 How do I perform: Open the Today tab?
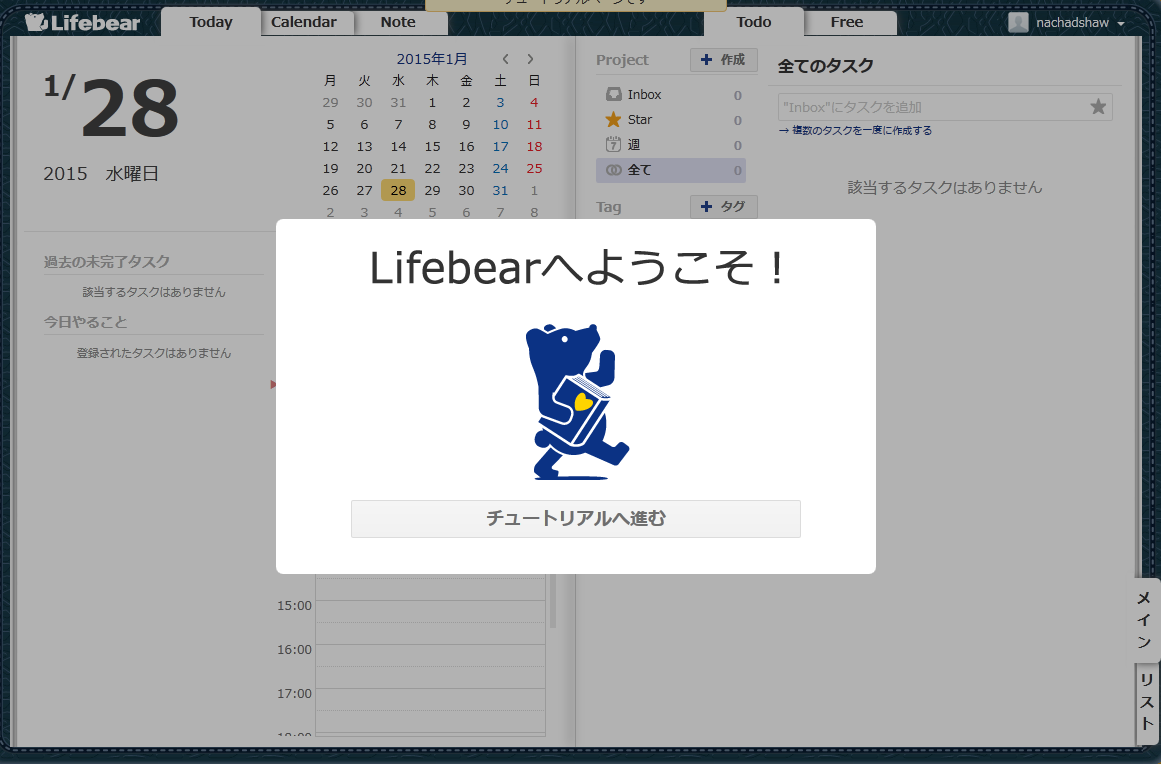click(x=211, y=22)
